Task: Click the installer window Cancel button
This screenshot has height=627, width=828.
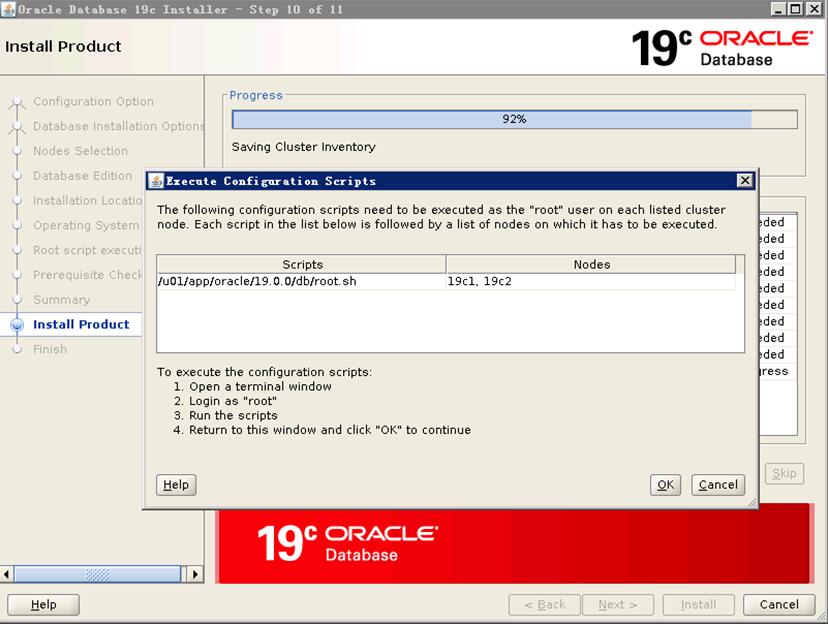Action: (779, 604)
